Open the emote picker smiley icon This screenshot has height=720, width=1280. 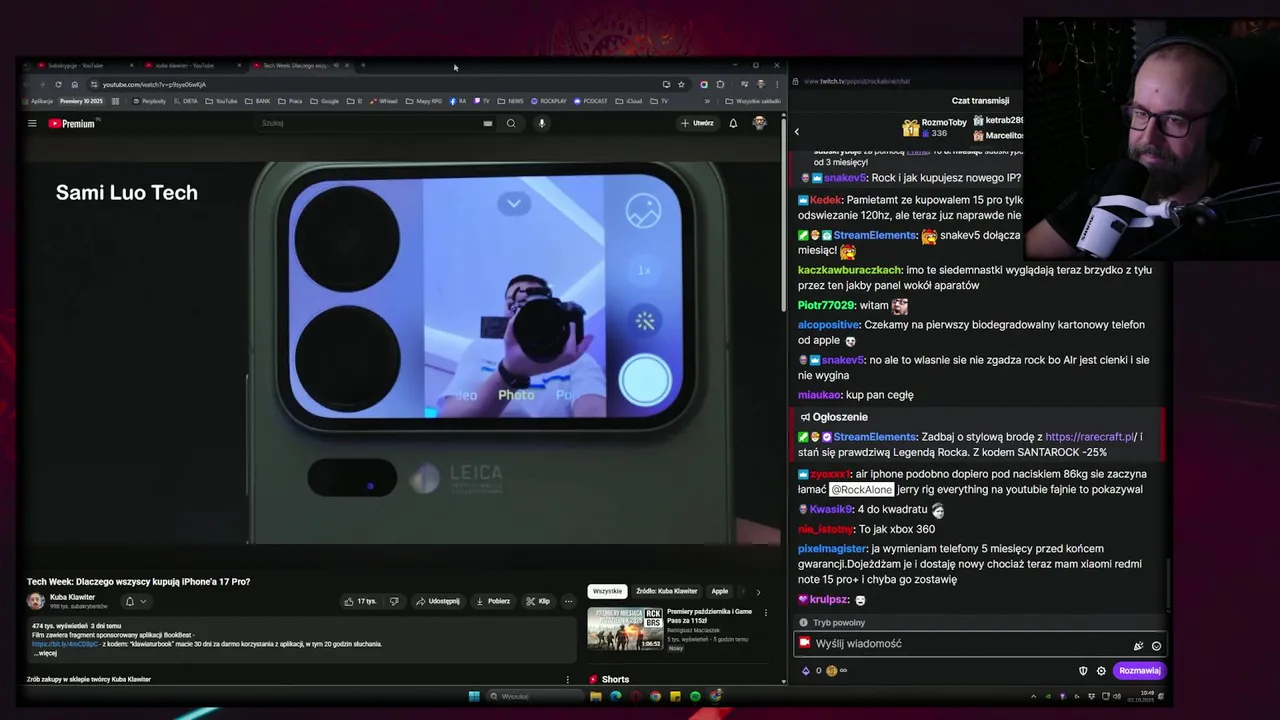(1156, 646)
